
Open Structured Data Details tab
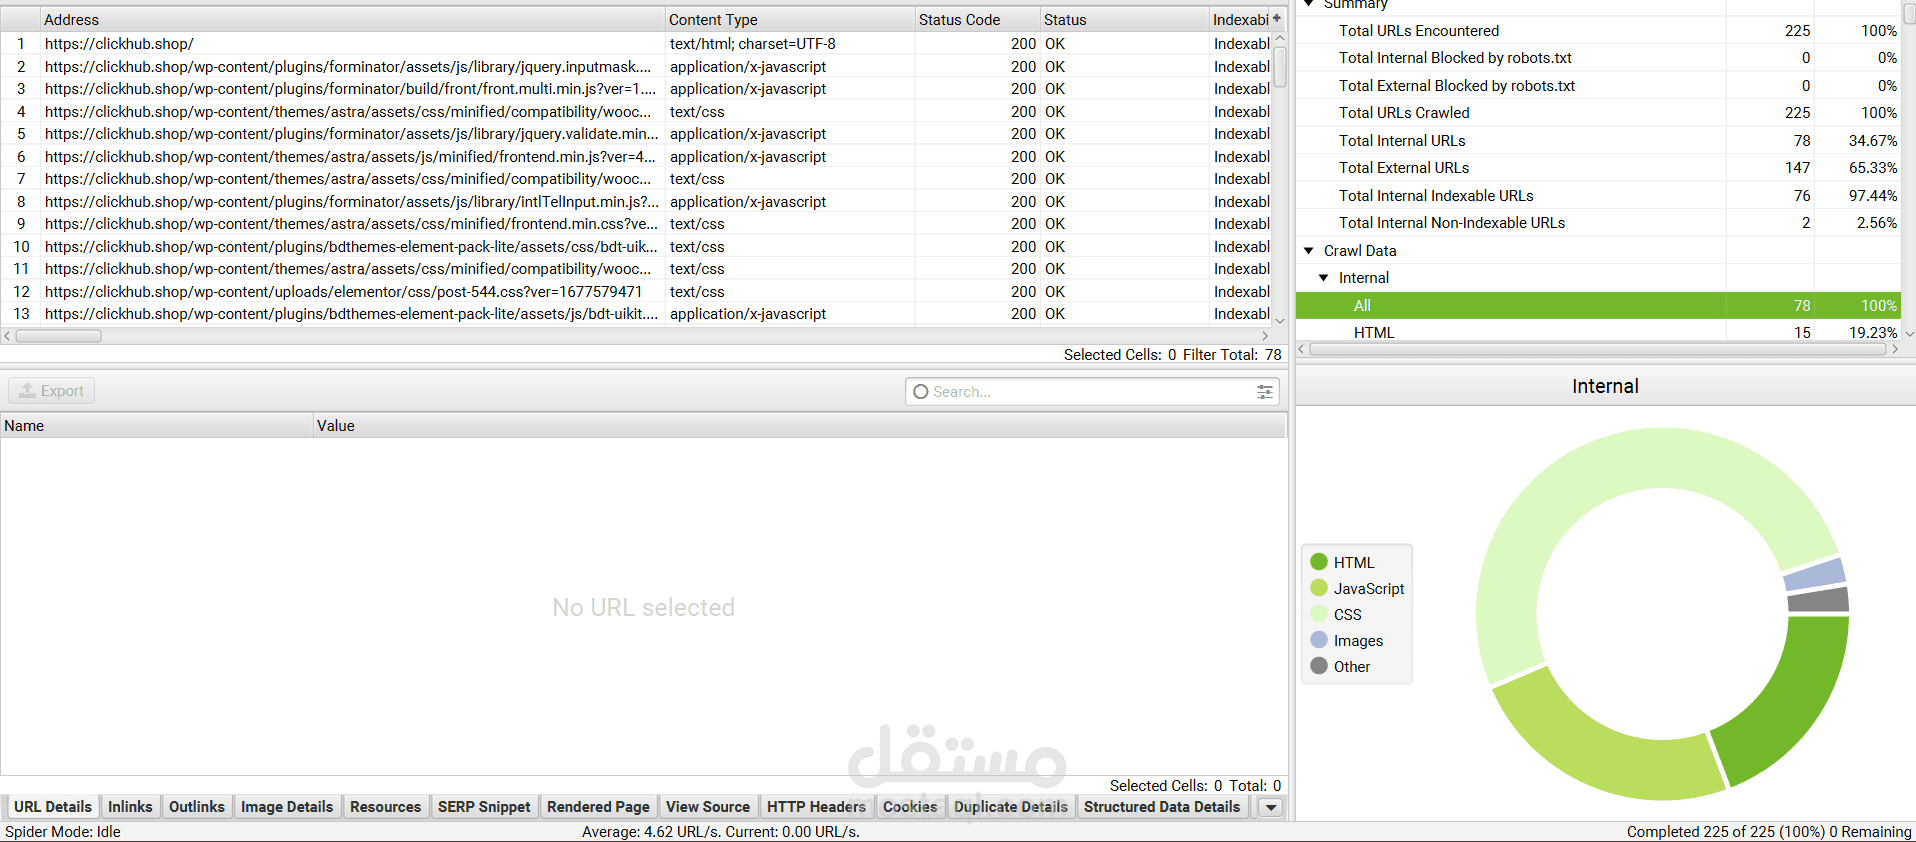point(1162,807)
